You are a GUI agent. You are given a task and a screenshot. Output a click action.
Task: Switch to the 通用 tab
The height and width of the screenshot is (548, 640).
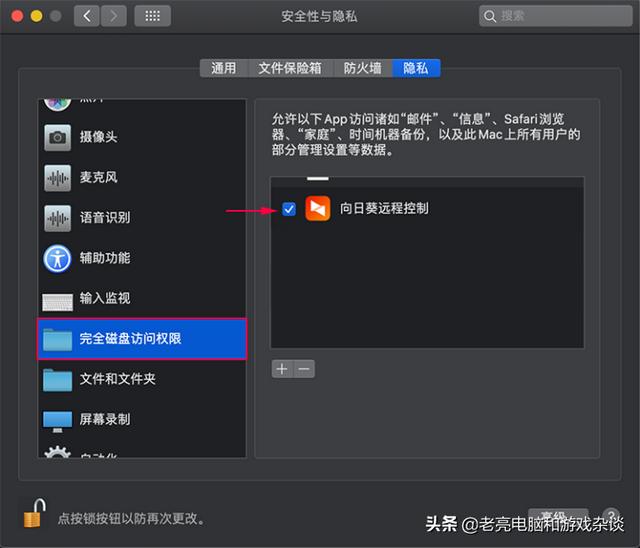[224, 68]
